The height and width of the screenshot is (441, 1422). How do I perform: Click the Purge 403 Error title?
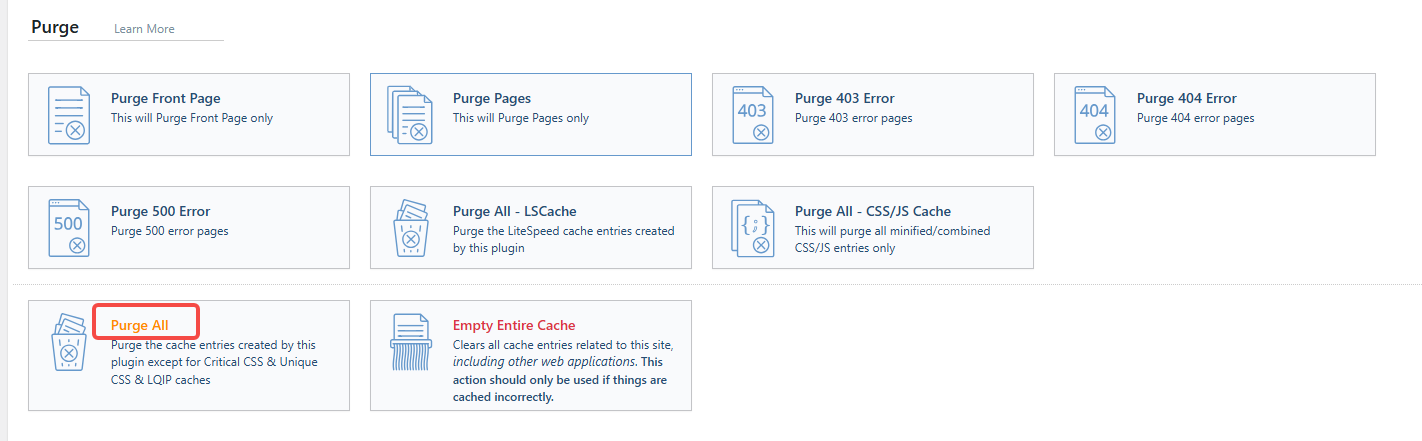click(x=844, y=99)
